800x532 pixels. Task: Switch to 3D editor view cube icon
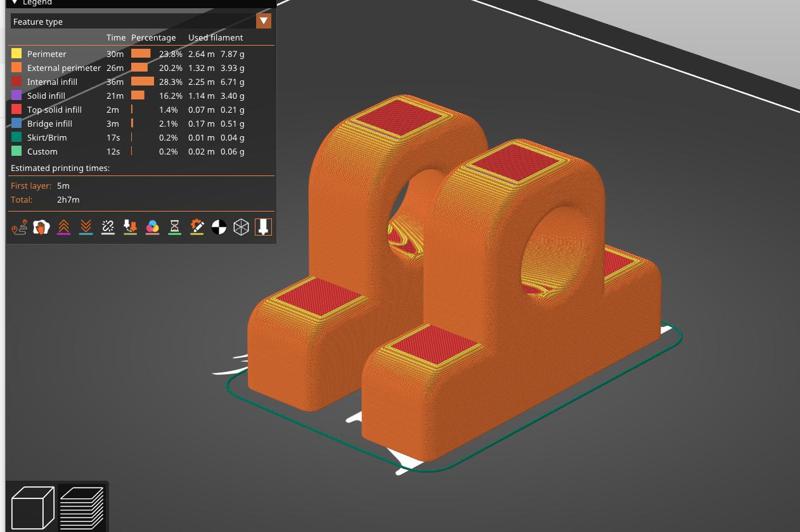[33, 507]
